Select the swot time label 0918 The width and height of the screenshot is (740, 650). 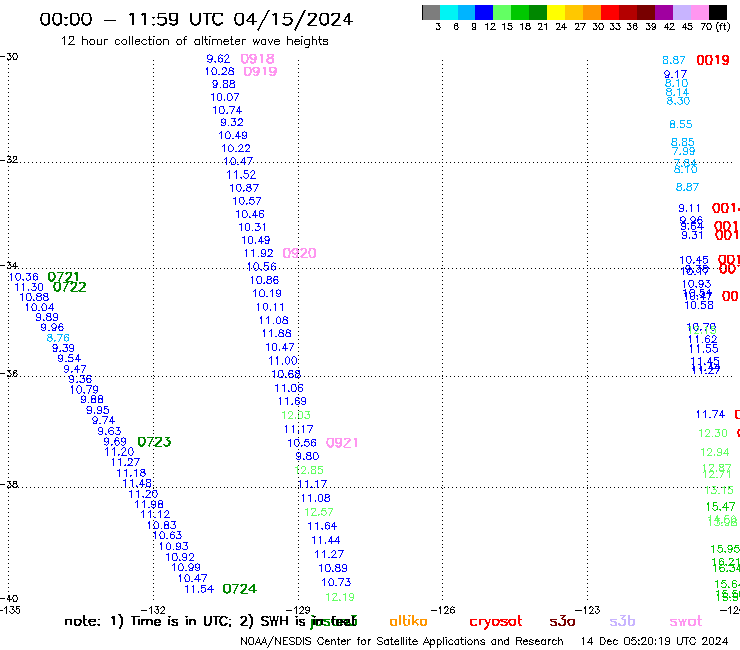click(x=257, y=59)
